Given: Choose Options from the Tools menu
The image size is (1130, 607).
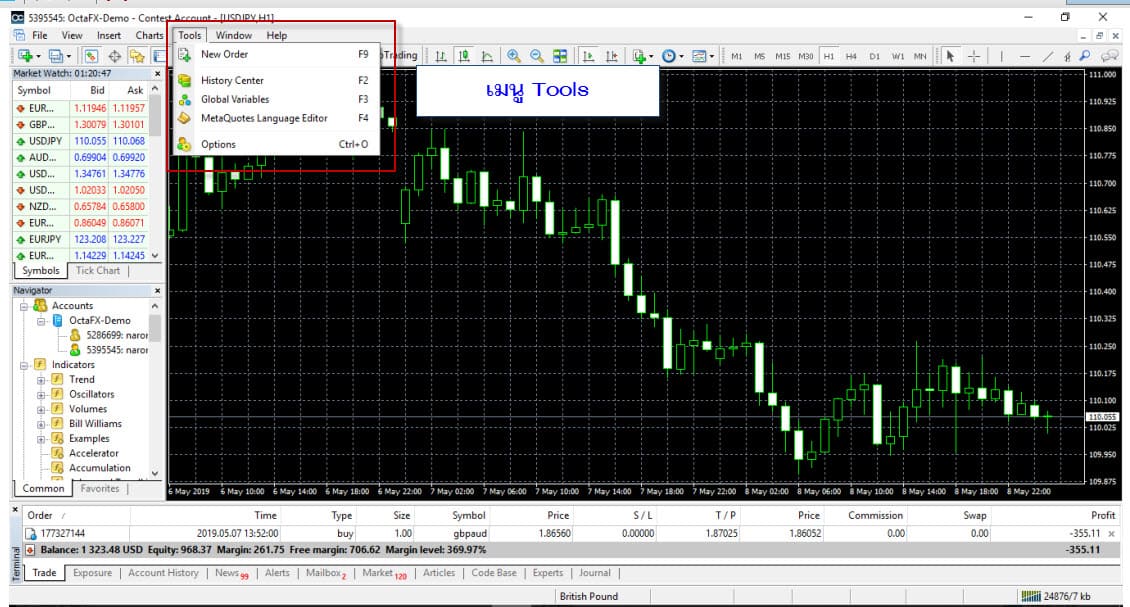Looking at the screenshot, I should point(218,144).
